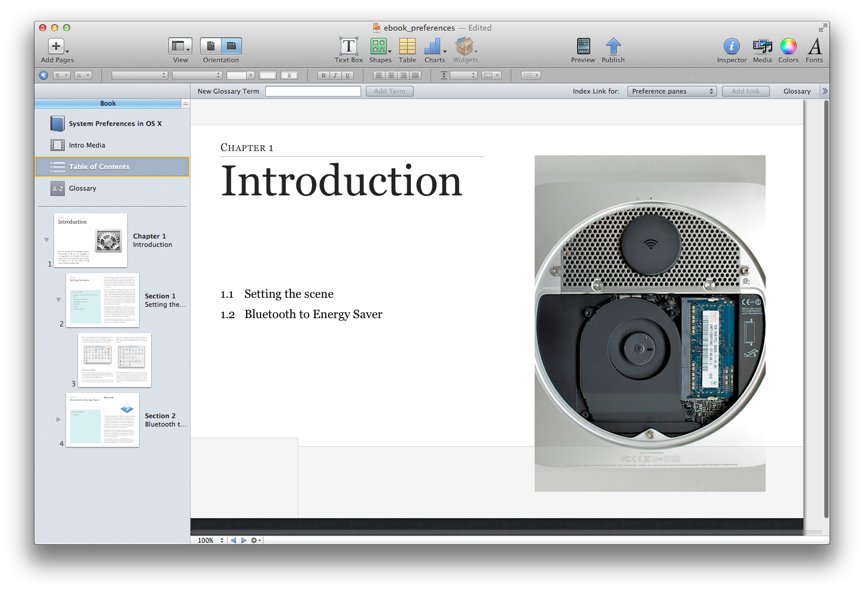This screenshot has height=592, width=864.
Task: Open the paragraph style dropdown
Action: 61,75
